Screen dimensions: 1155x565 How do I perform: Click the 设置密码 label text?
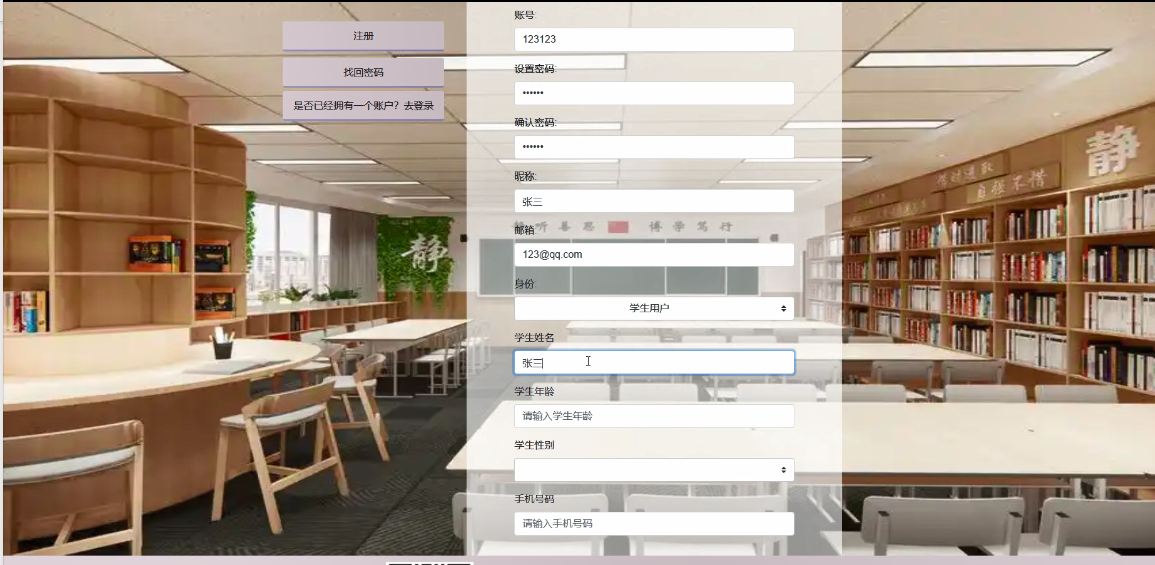535,69
